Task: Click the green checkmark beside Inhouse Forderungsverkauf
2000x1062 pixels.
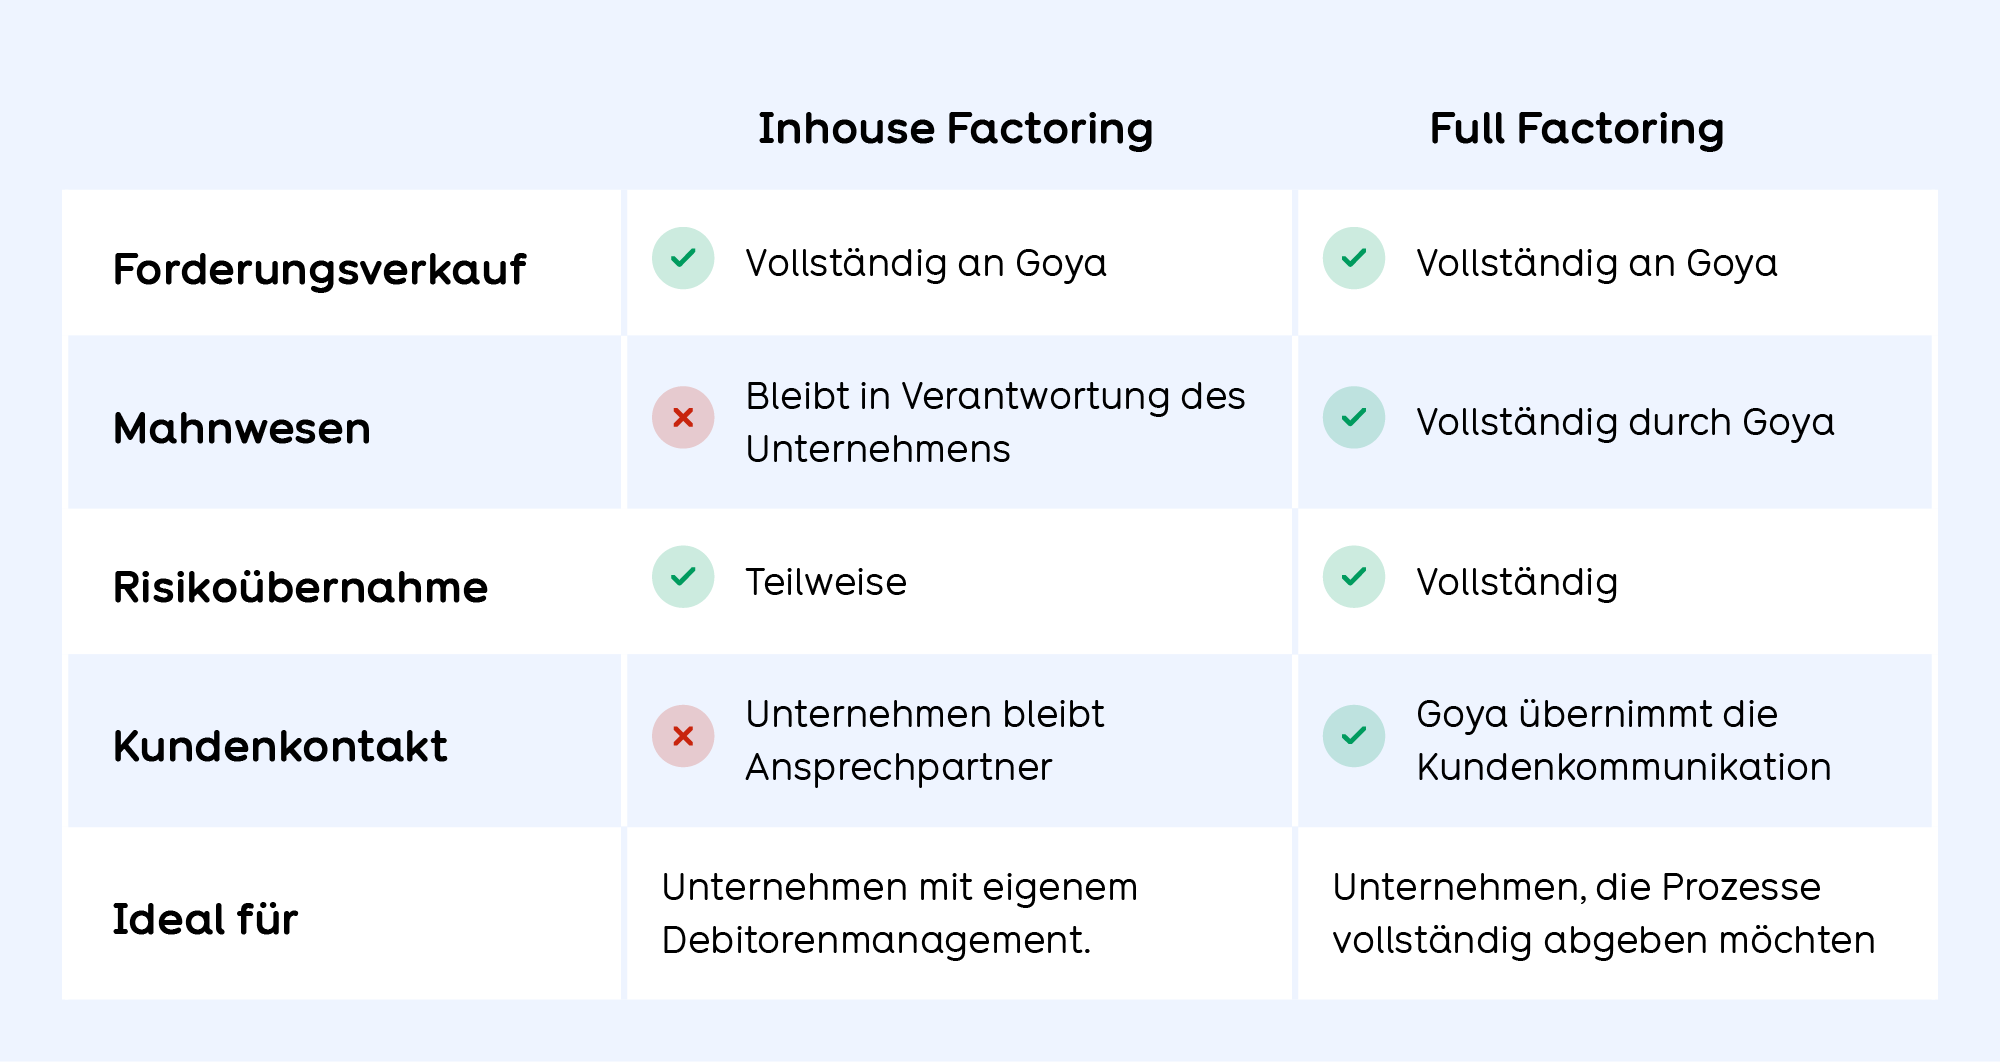Action: tap(683, 258)
